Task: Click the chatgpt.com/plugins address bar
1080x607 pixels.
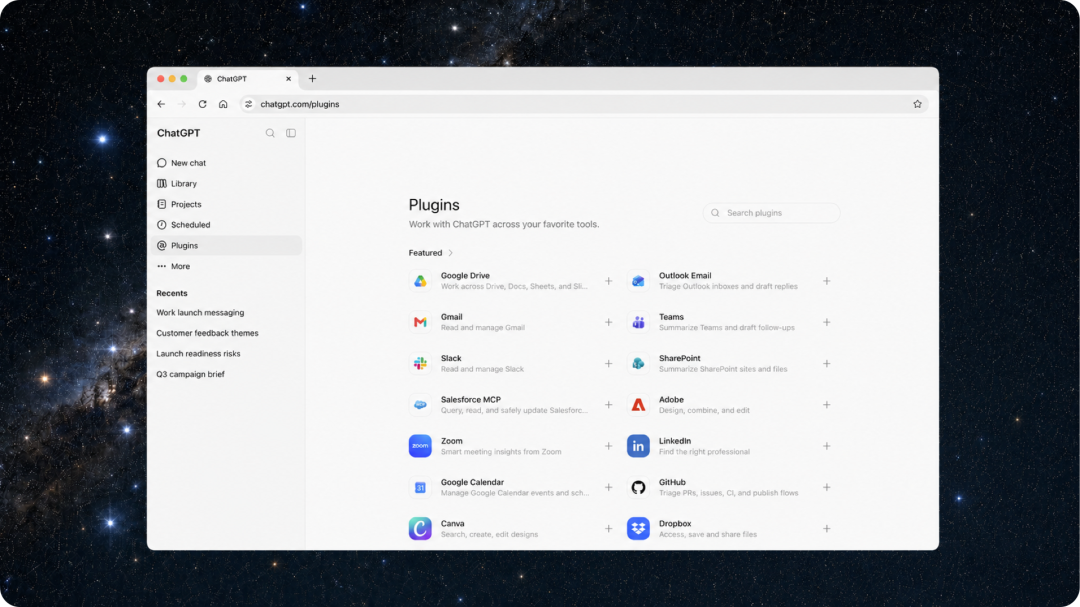Action: [x=584, y=104]
